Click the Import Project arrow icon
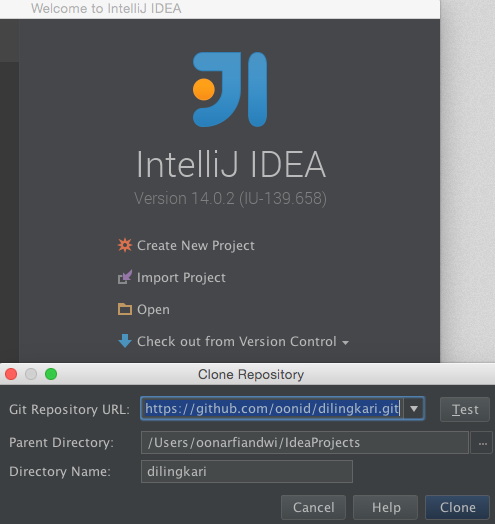The image size is (495, 524). click(125, 277)
